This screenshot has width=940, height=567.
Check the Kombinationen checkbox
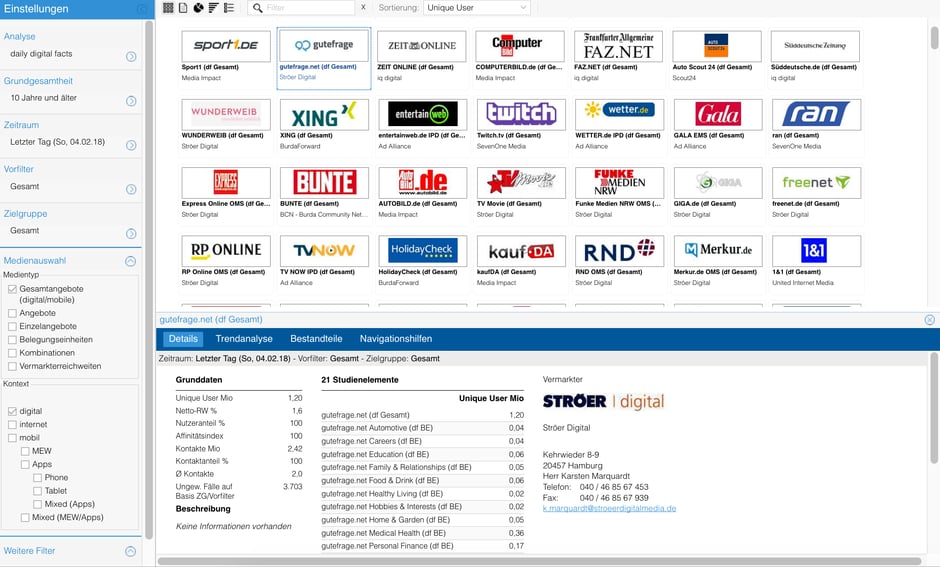(12, 352)
